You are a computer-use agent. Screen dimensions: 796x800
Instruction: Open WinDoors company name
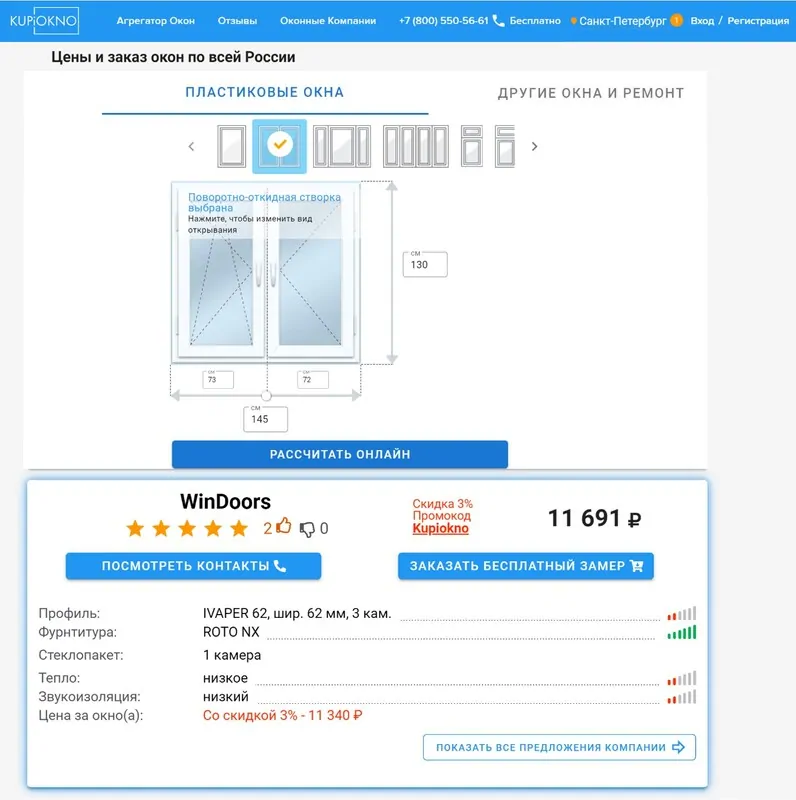coord(226,502)
